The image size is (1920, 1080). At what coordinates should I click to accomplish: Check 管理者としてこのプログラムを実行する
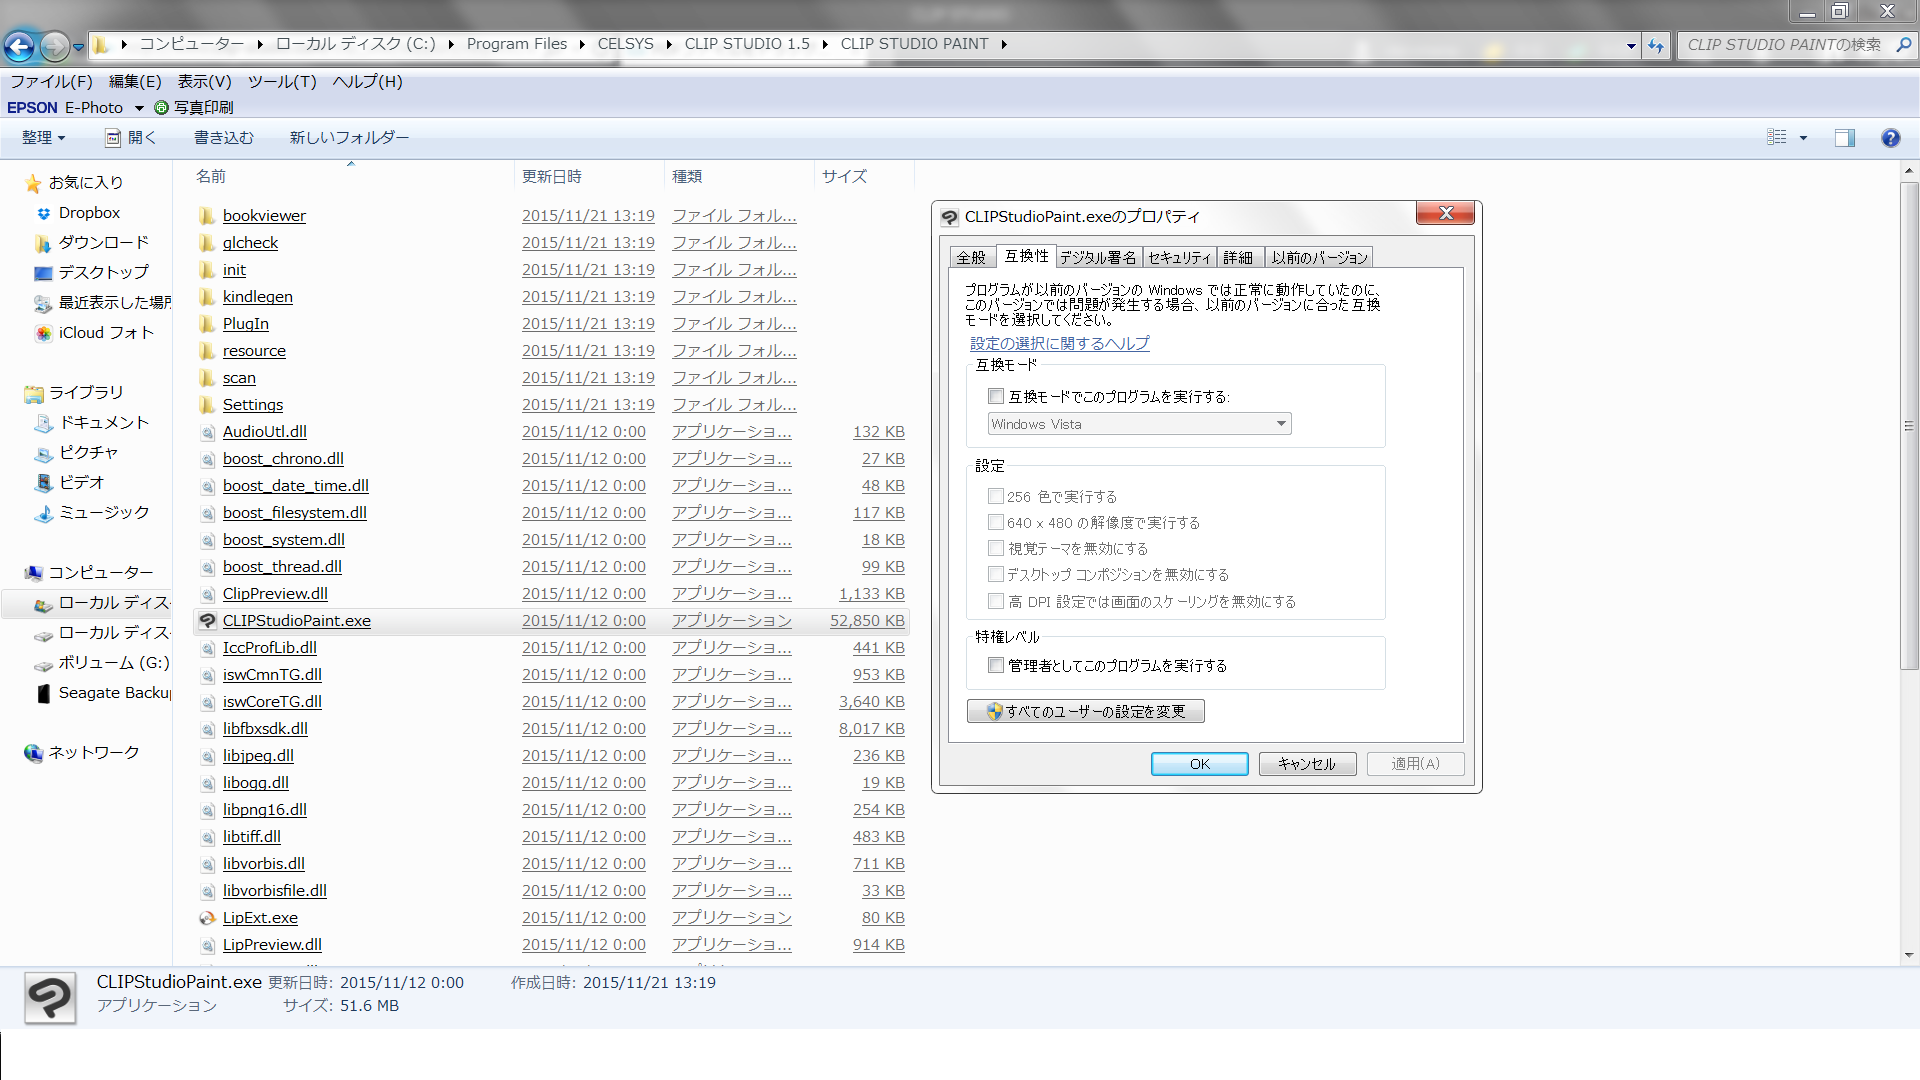point(996,666)
